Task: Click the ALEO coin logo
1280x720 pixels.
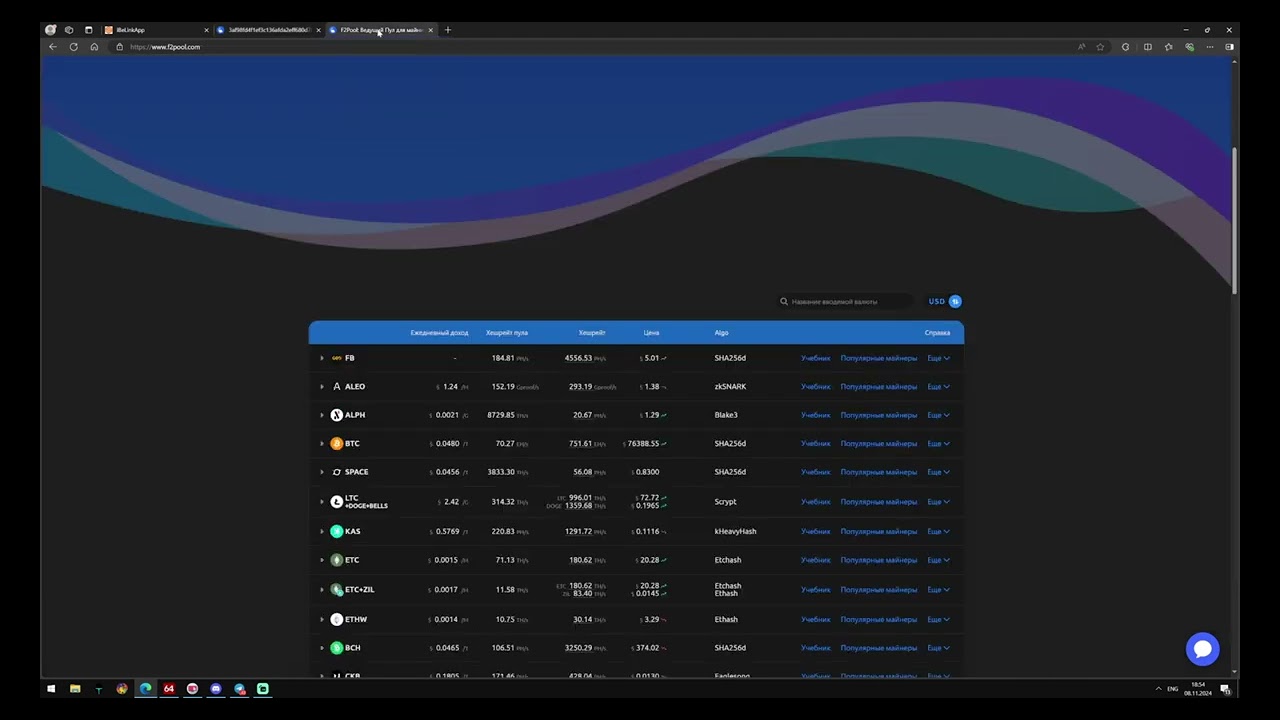Action: pyautogui.click(x=337, y=386)
